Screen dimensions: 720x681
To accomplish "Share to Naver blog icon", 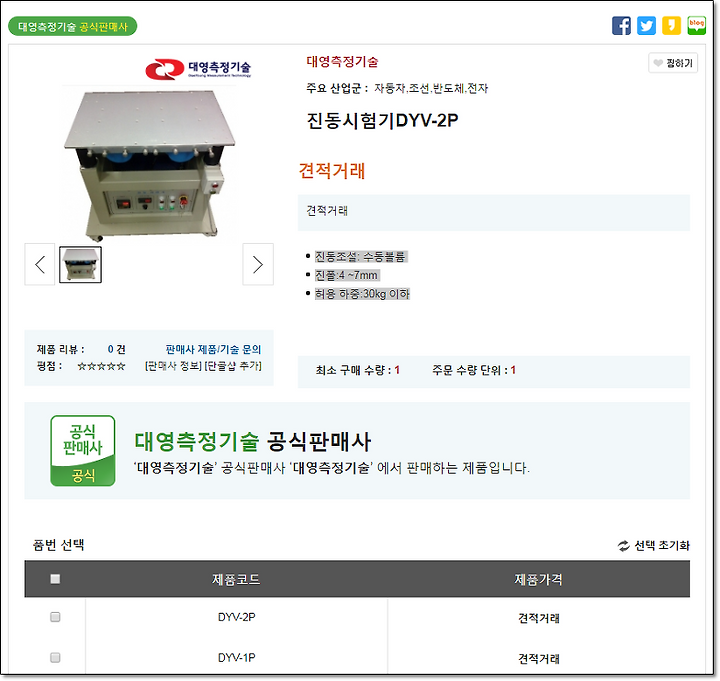I will (x=696, y=25).
